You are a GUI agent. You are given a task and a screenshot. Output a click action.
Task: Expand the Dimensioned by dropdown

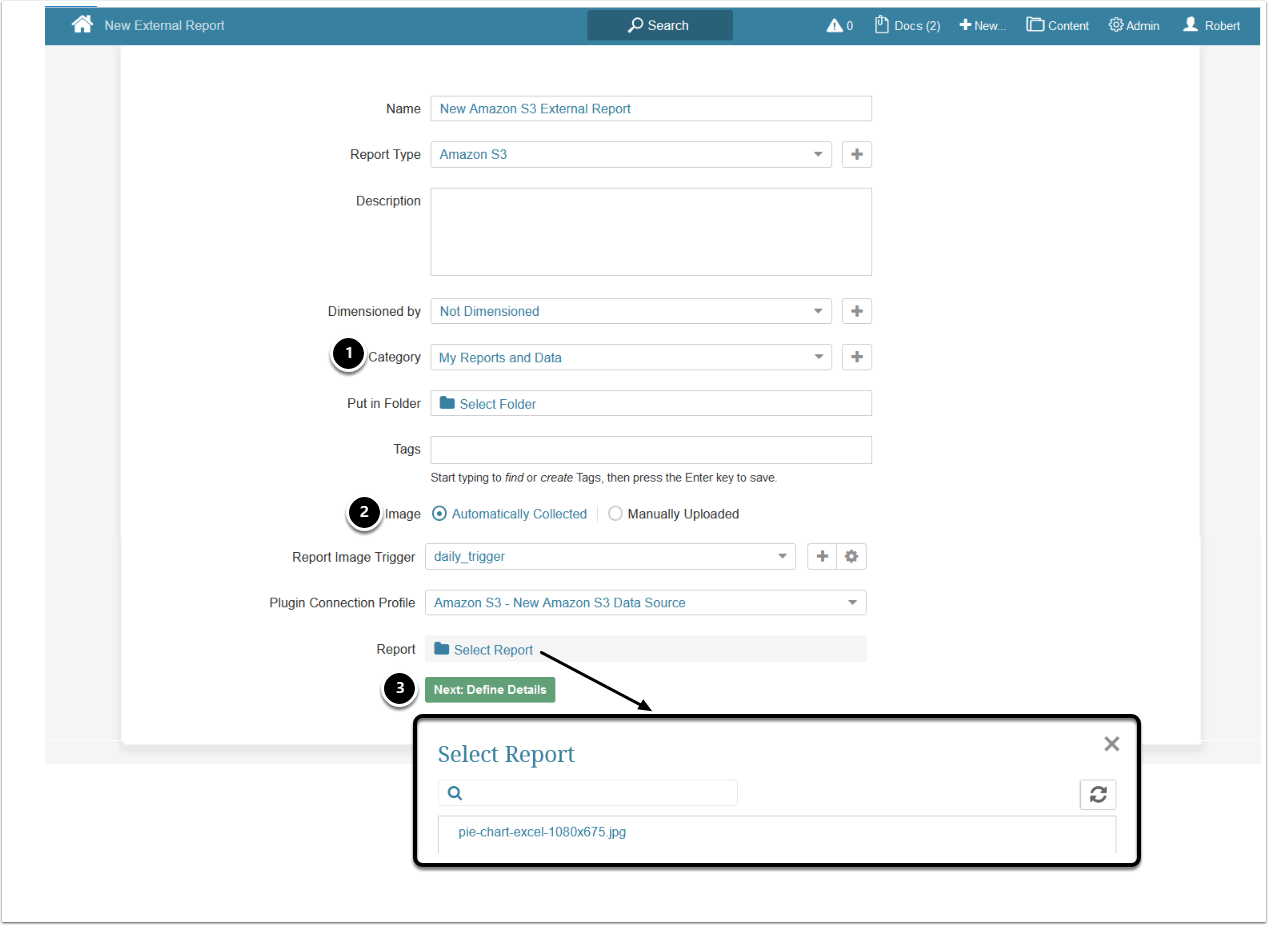pos(631,311)
